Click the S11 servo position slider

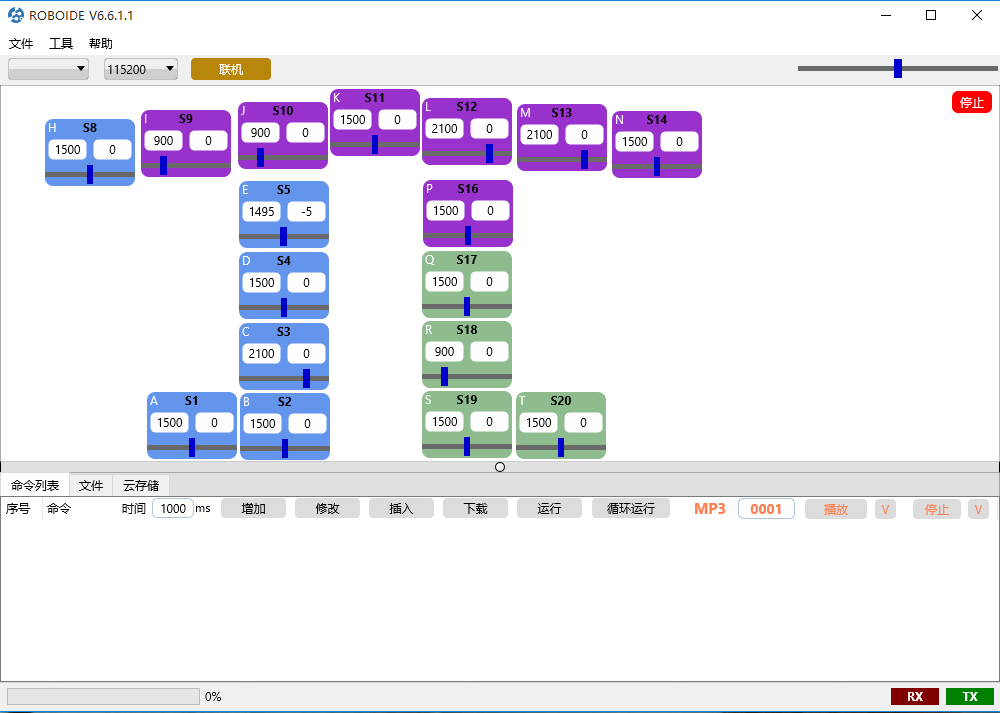tap(374, 144)
